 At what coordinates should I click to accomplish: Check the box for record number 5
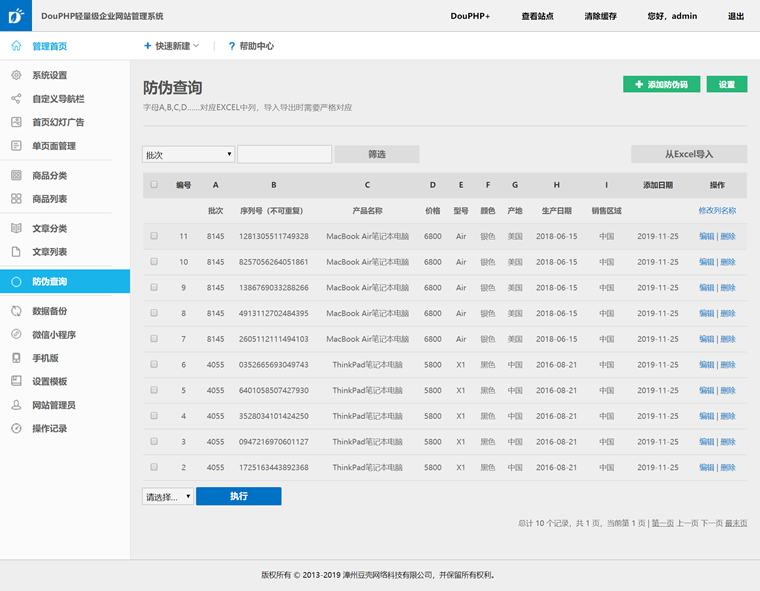tap(154, 390)
